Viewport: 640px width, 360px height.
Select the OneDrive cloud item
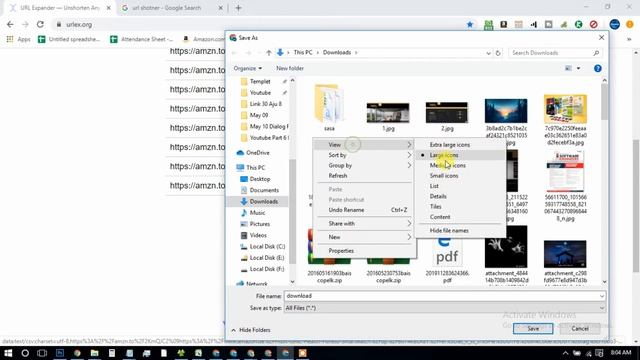(x=253, y=153)
